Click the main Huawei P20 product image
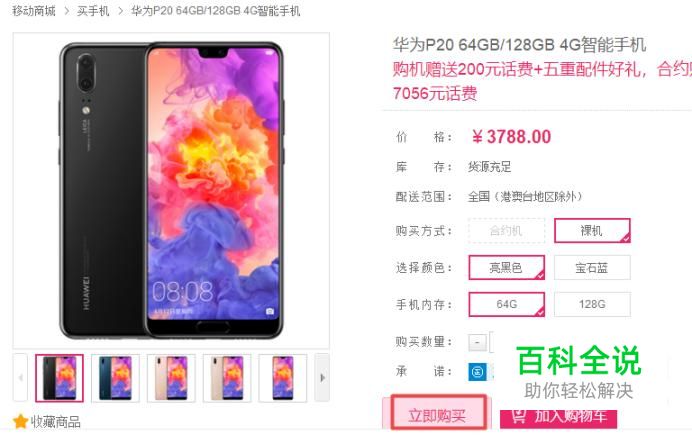 tap(171, 191)
